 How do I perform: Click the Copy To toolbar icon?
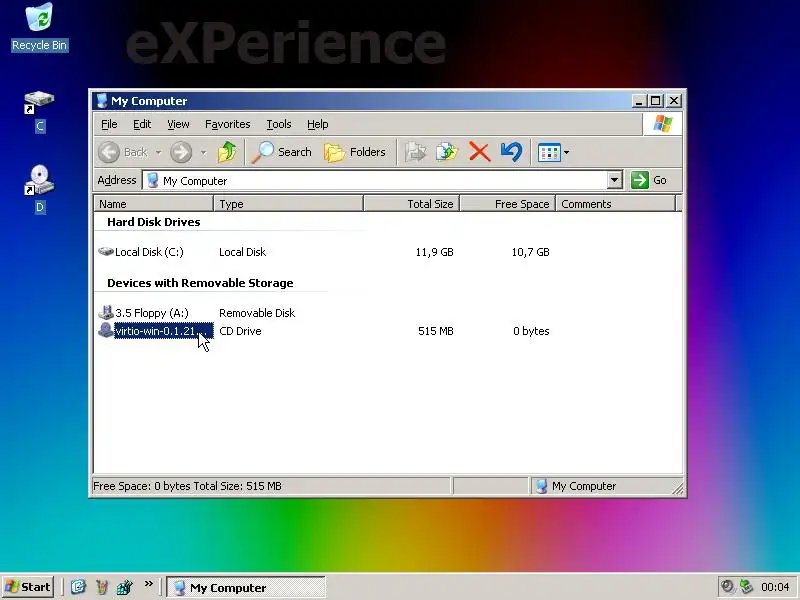pyautogui.click(x=447, y=152)
